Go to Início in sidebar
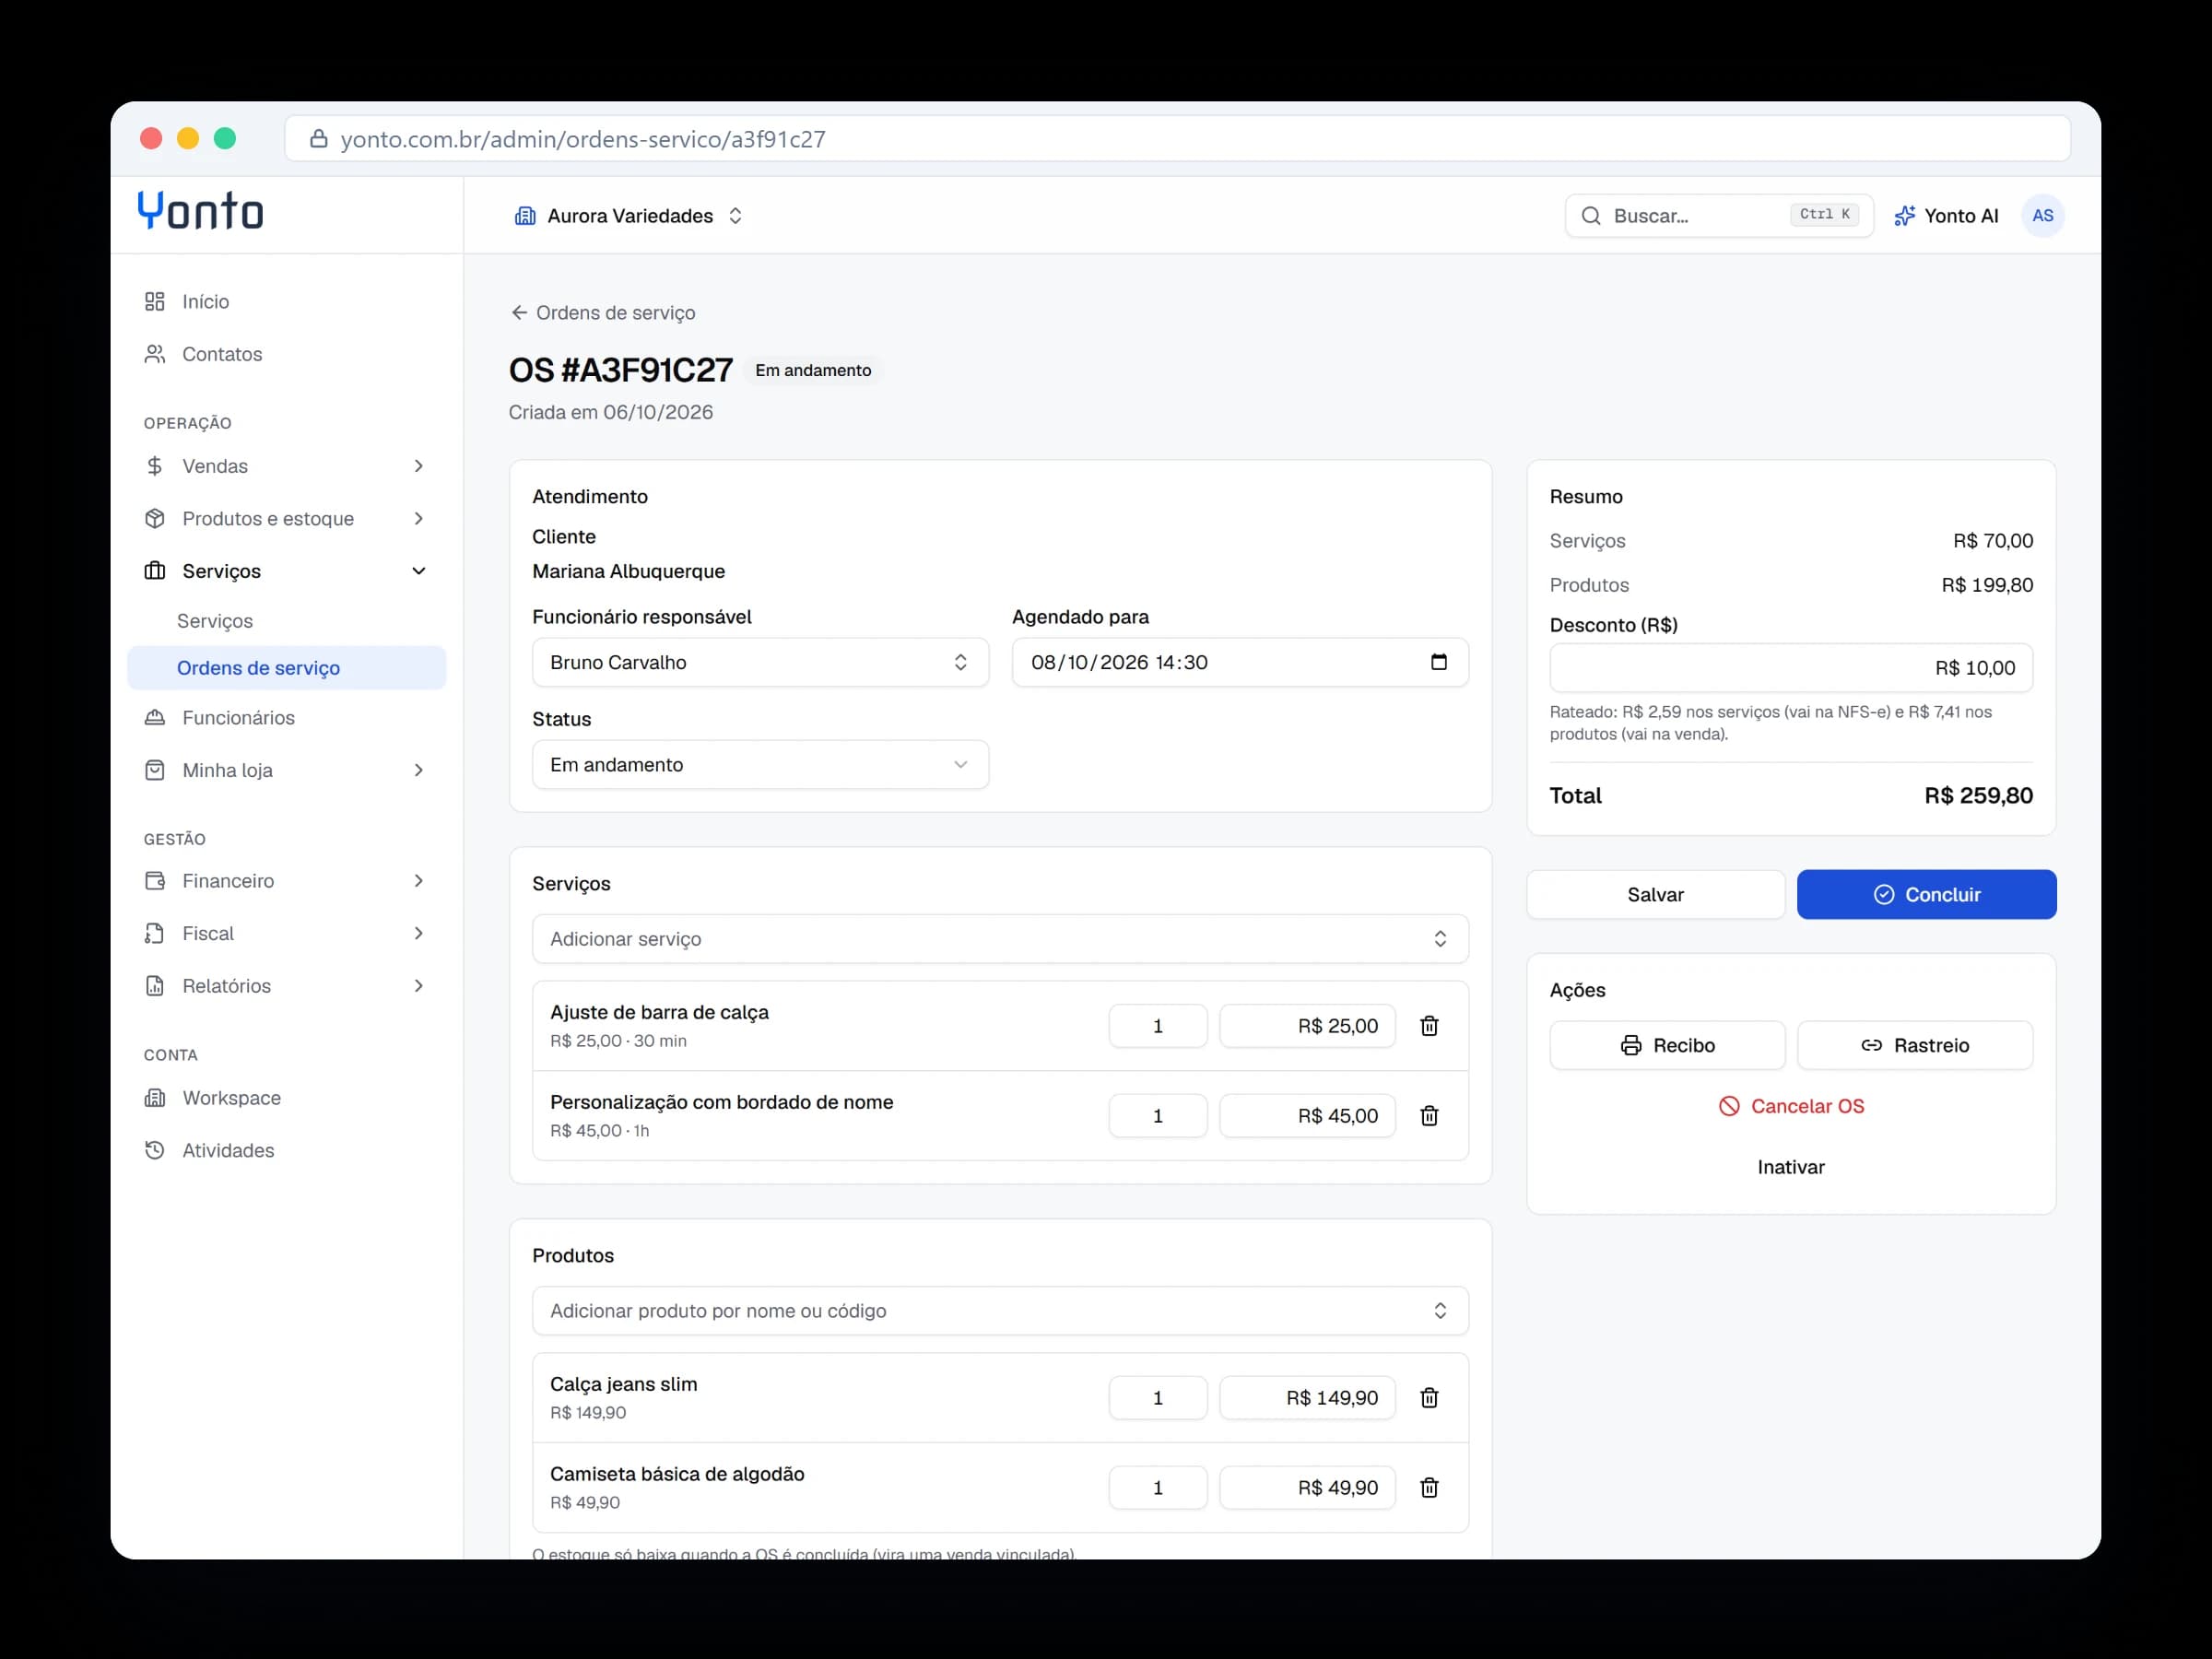 pos(286,302)
